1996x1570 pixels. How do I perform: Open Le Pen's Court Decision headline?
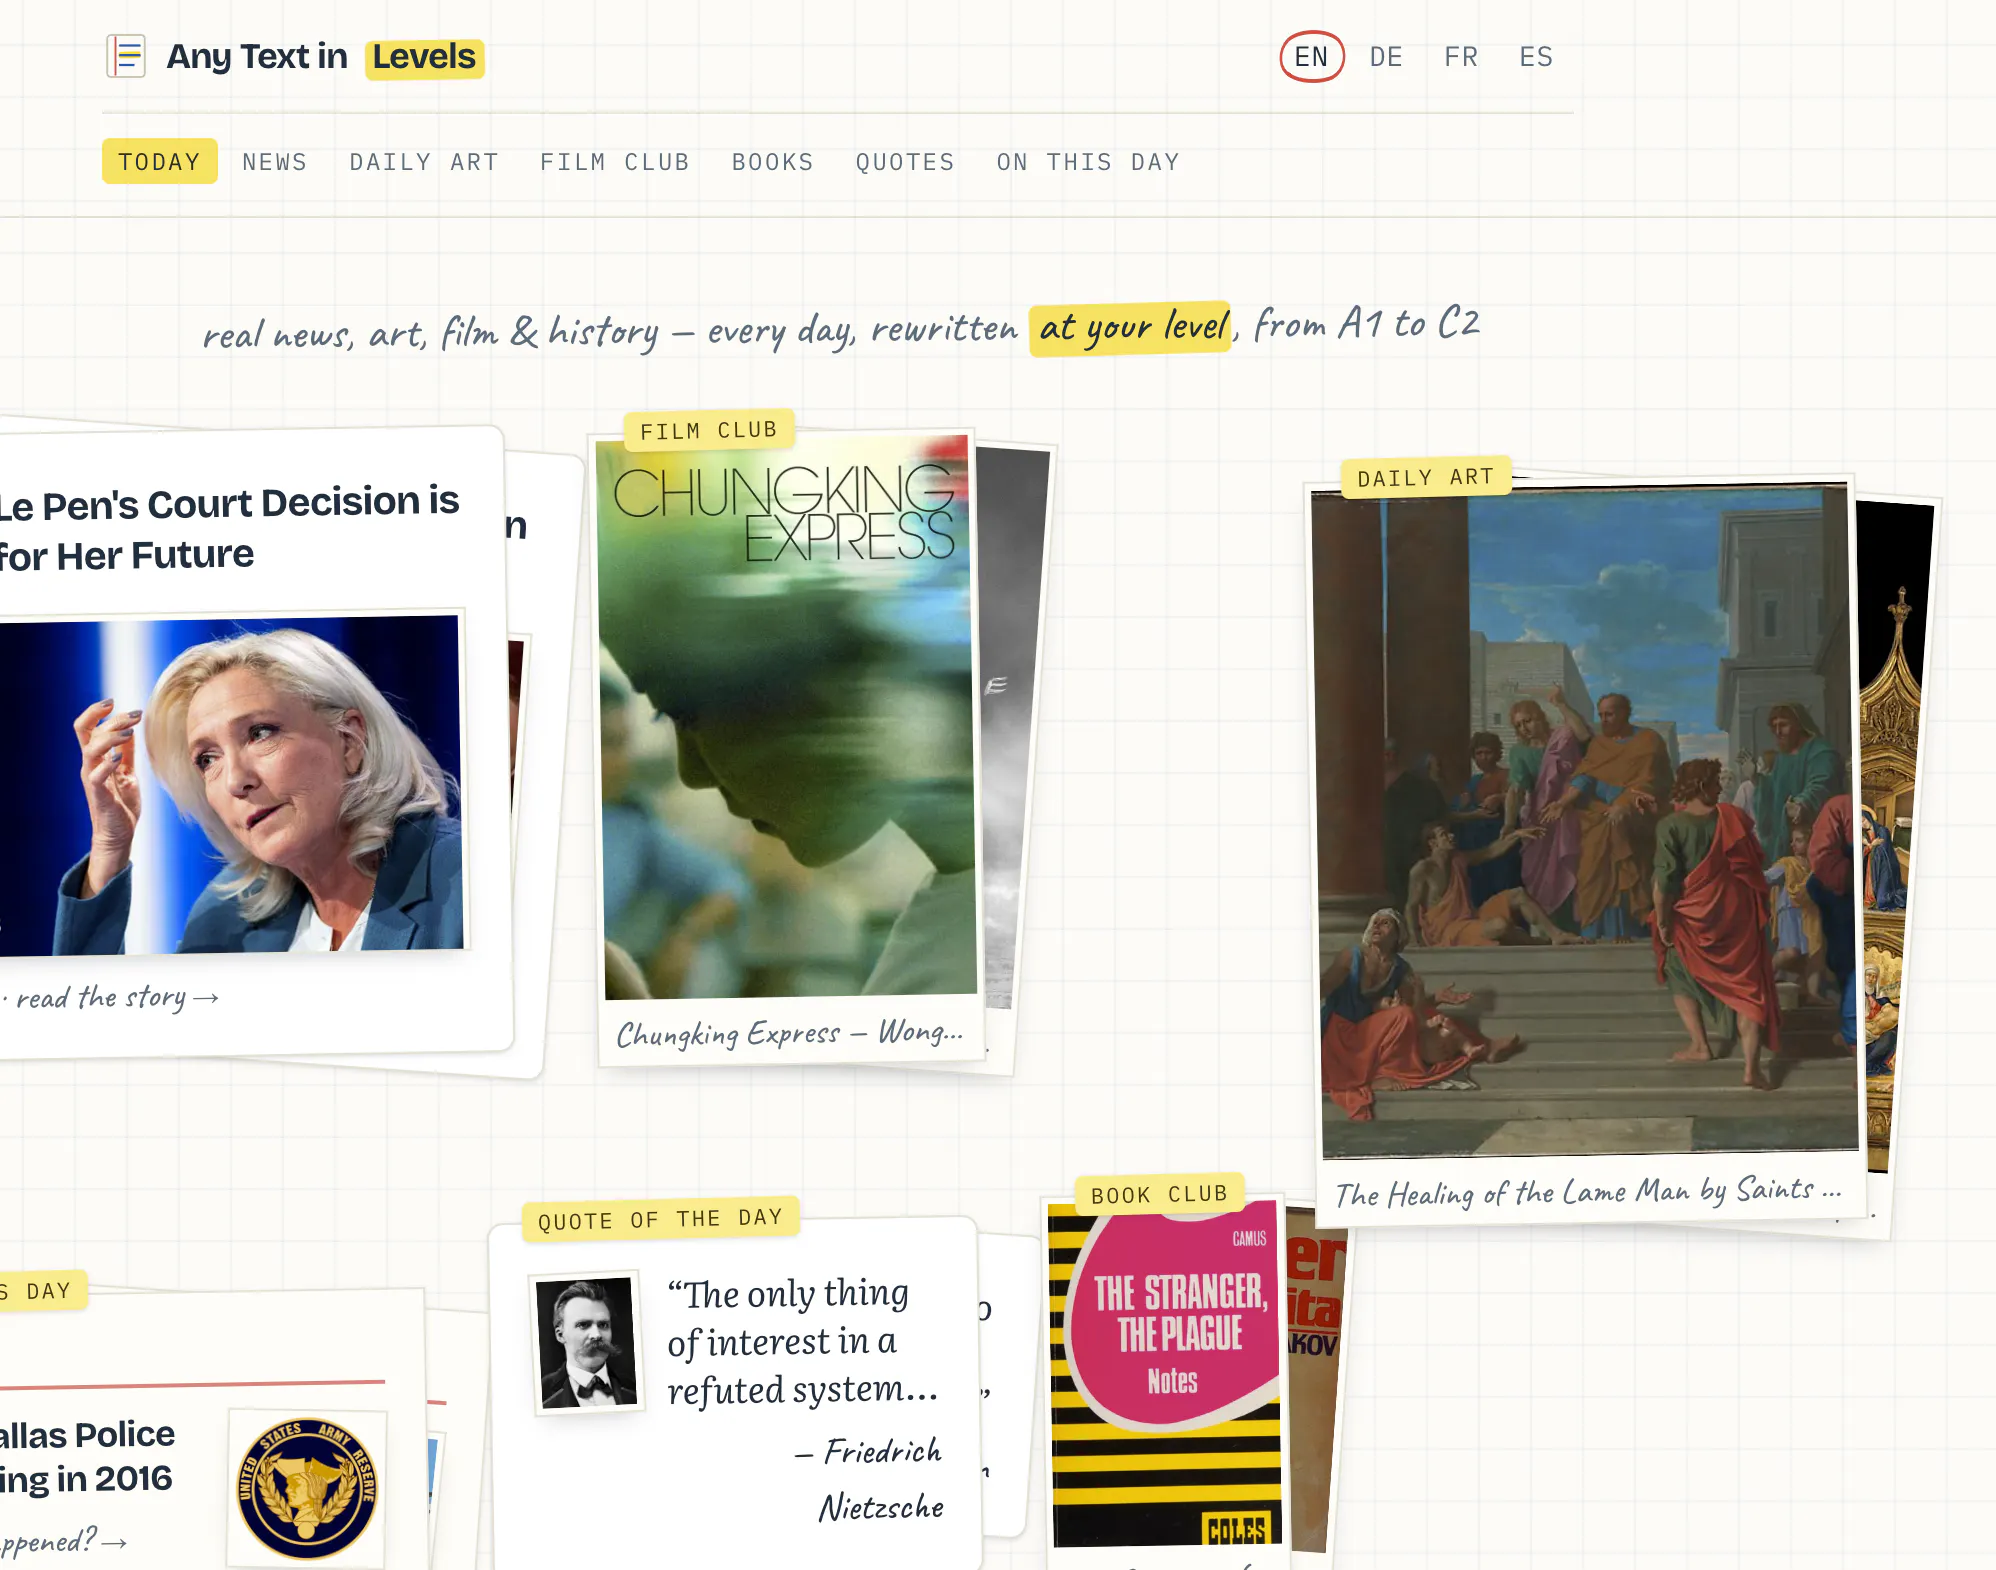pos(229,529)
